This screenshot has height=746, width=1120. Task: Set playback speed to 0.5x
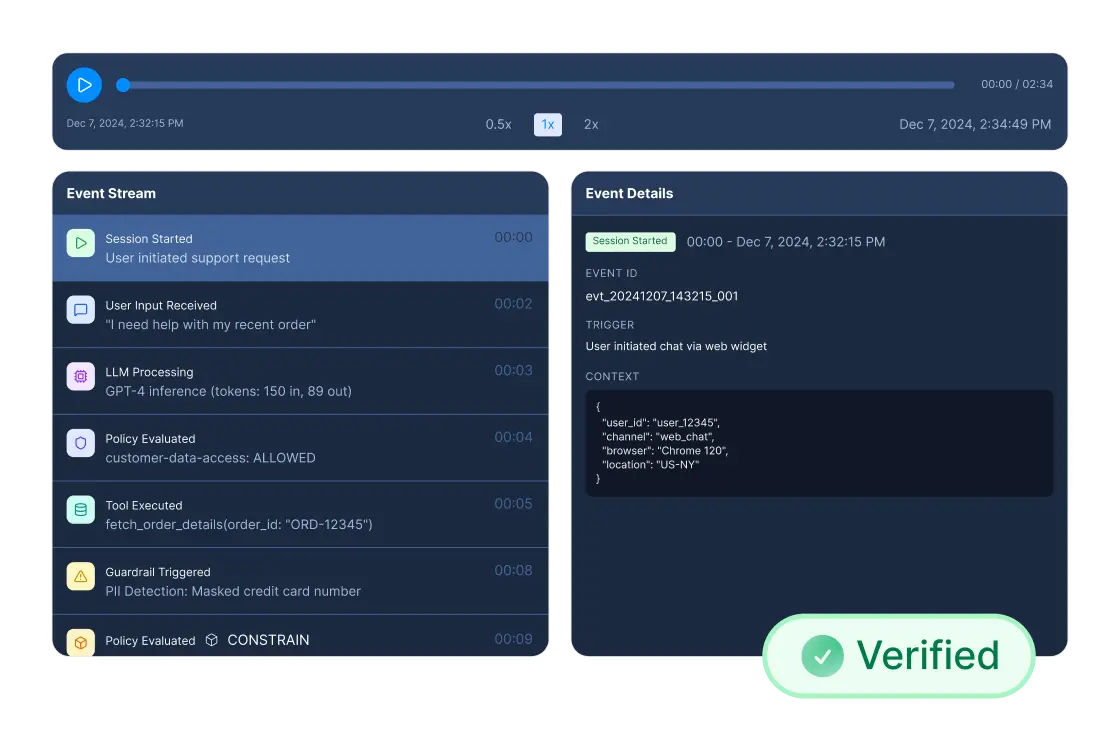click(x=499, y=124)
